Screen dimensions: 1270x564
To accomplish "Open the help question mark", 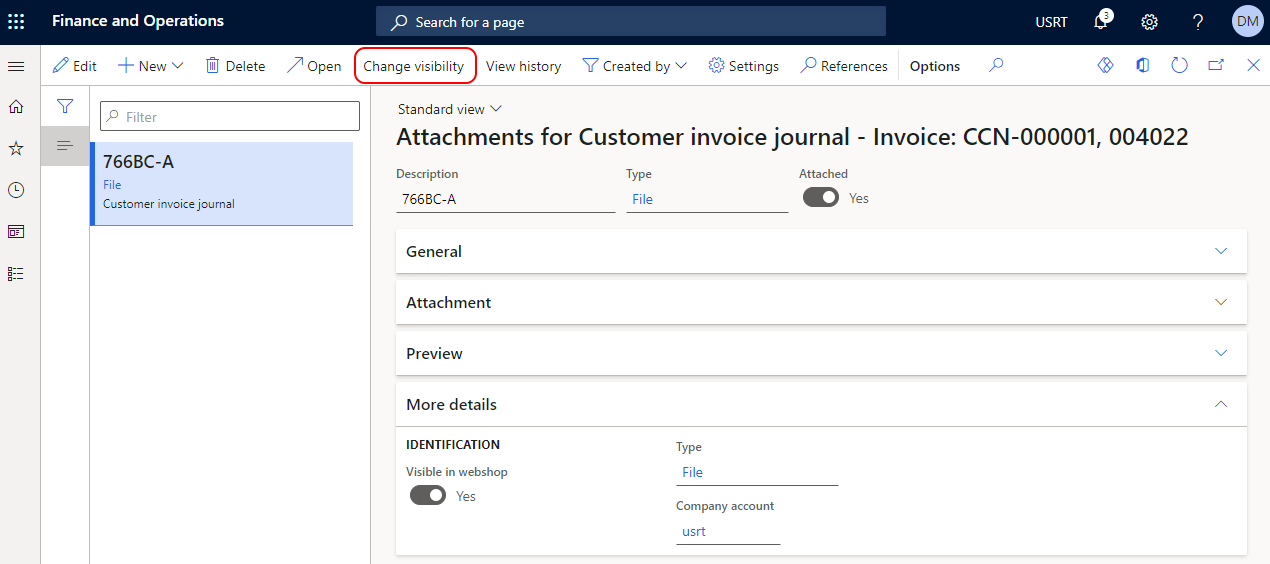I will point(1198,21).
